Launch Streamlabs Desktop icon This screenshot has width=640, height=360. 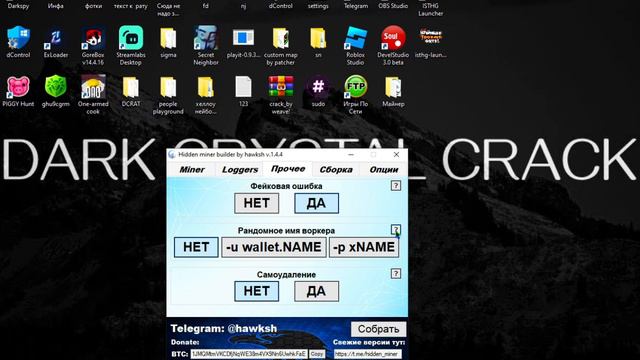pyautogui.click(x=131, y=38)
